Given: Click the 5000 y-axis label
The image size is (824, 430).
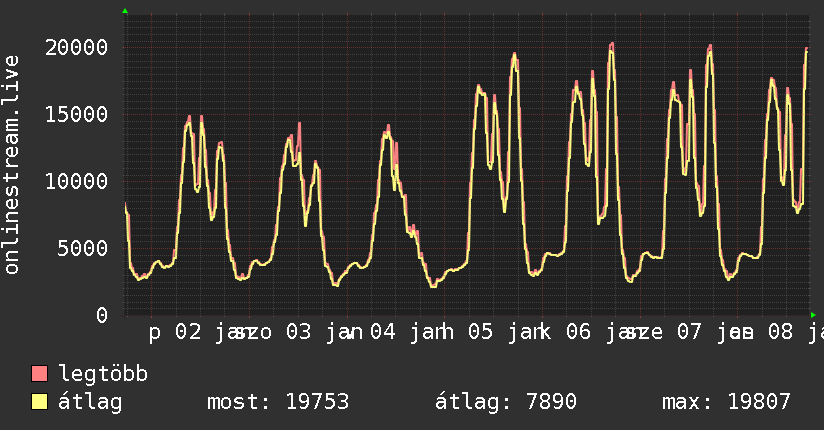Looking at the screenshot, I should click(x=83, y=249).
